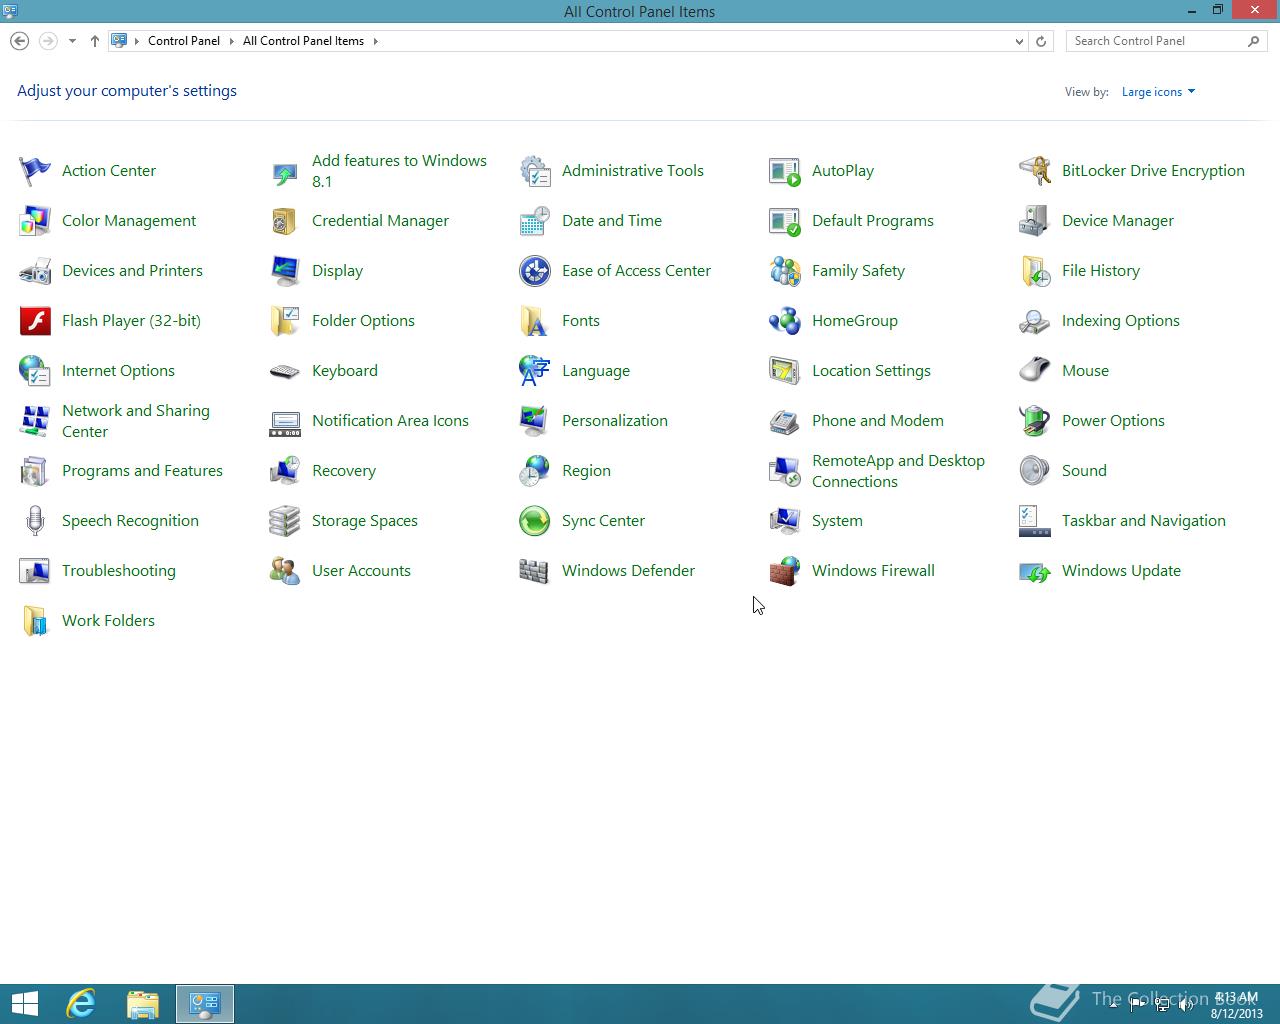The width and height of the screenshot is (1280, 1024).
Task: Open the Windows Firewall brick icon
Action: pyautogui.click(x=785, y=571)
